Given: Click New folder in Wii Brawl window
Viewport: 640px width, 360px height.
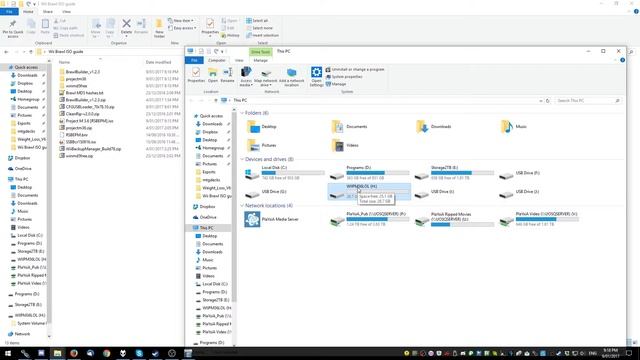Looking at the screenshot, I should [x=159, y=29].
